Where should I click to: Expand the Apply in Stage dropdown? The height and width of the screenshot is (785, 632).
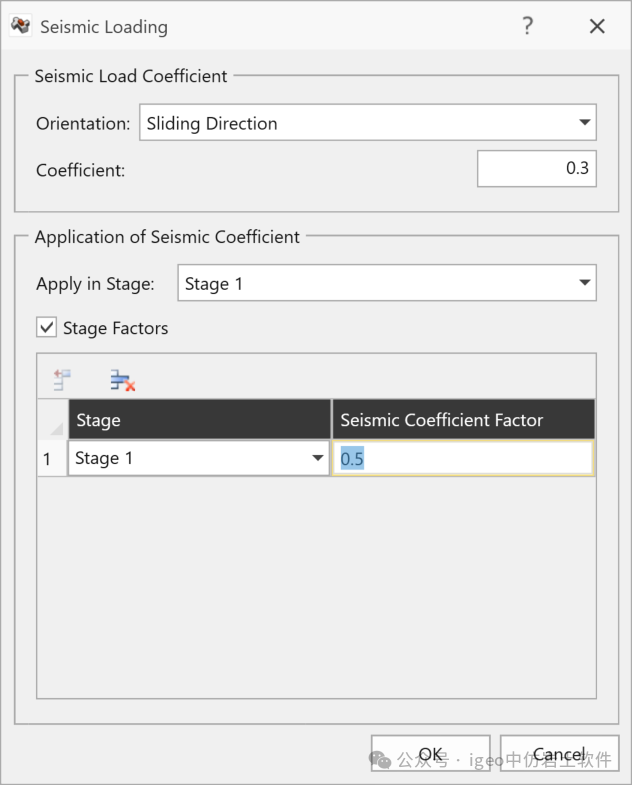click(584, 284)
